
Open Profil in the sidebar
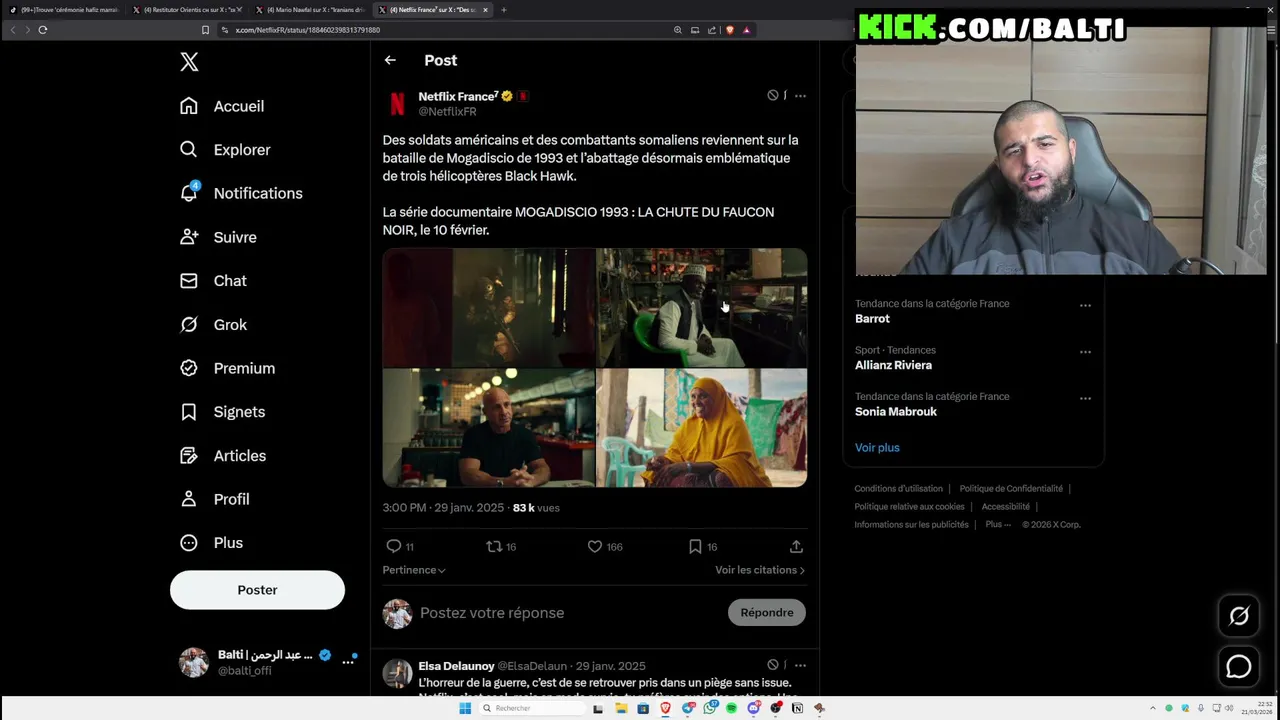[x=214, y=499]
